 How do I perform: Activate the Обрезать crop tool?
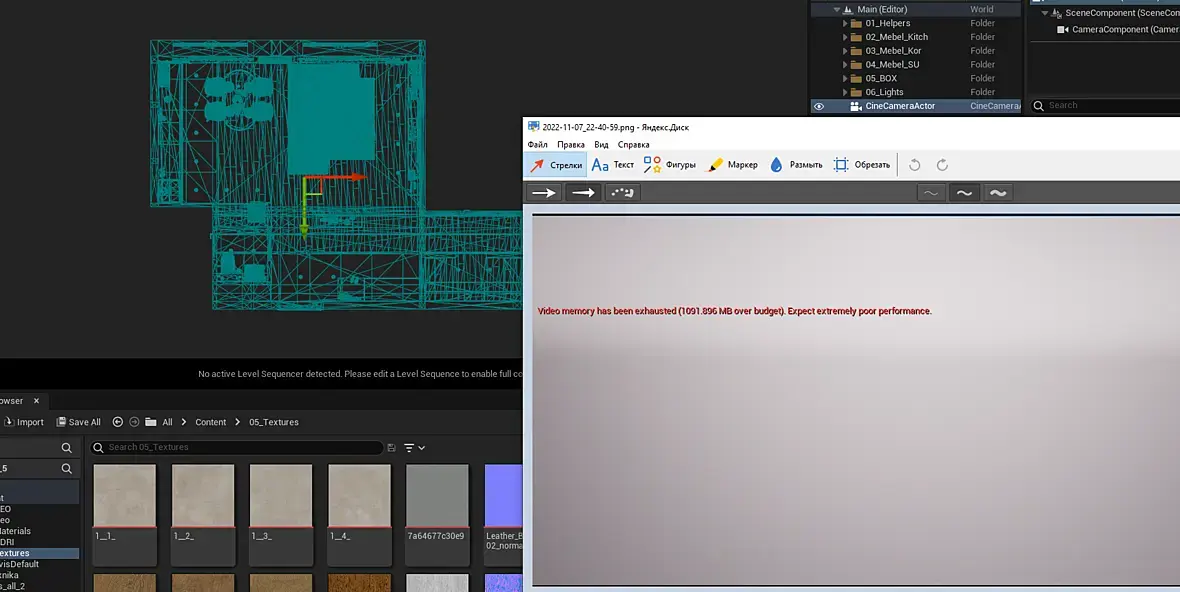(862, 165)
